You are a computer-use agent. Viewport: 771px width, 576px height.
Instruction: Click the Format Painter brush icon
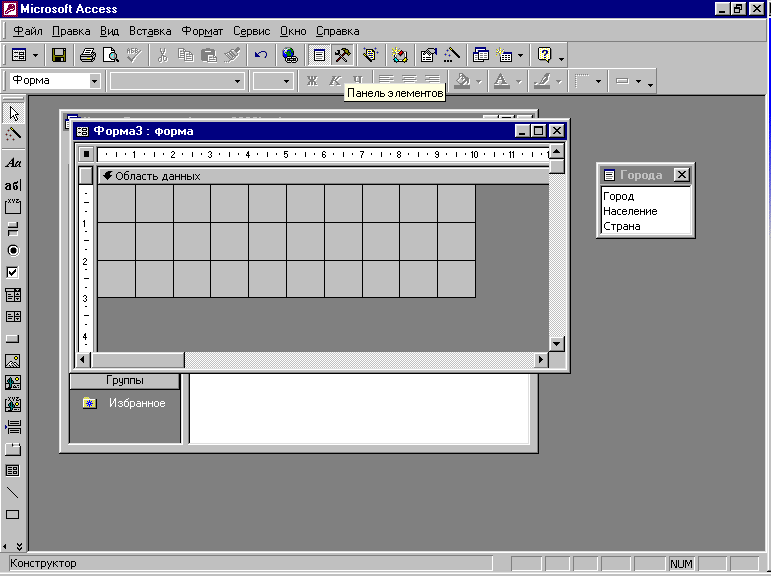232,55
